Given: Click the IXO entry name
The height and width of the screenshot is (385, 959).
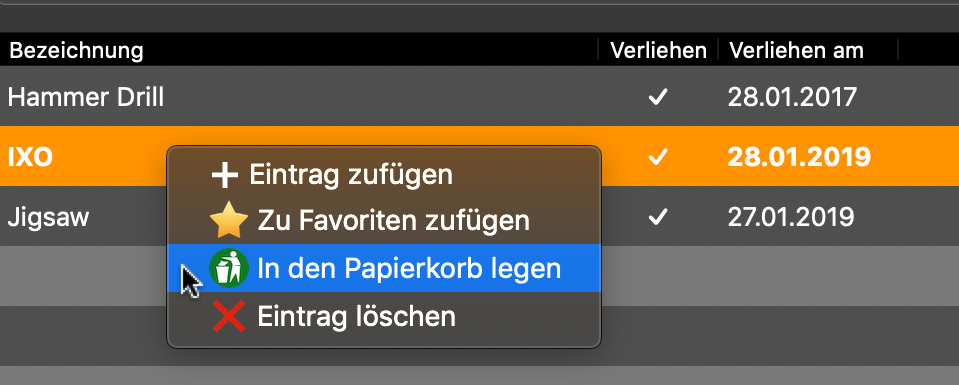Looking at the screenshot, I should (x=30, y=157).
